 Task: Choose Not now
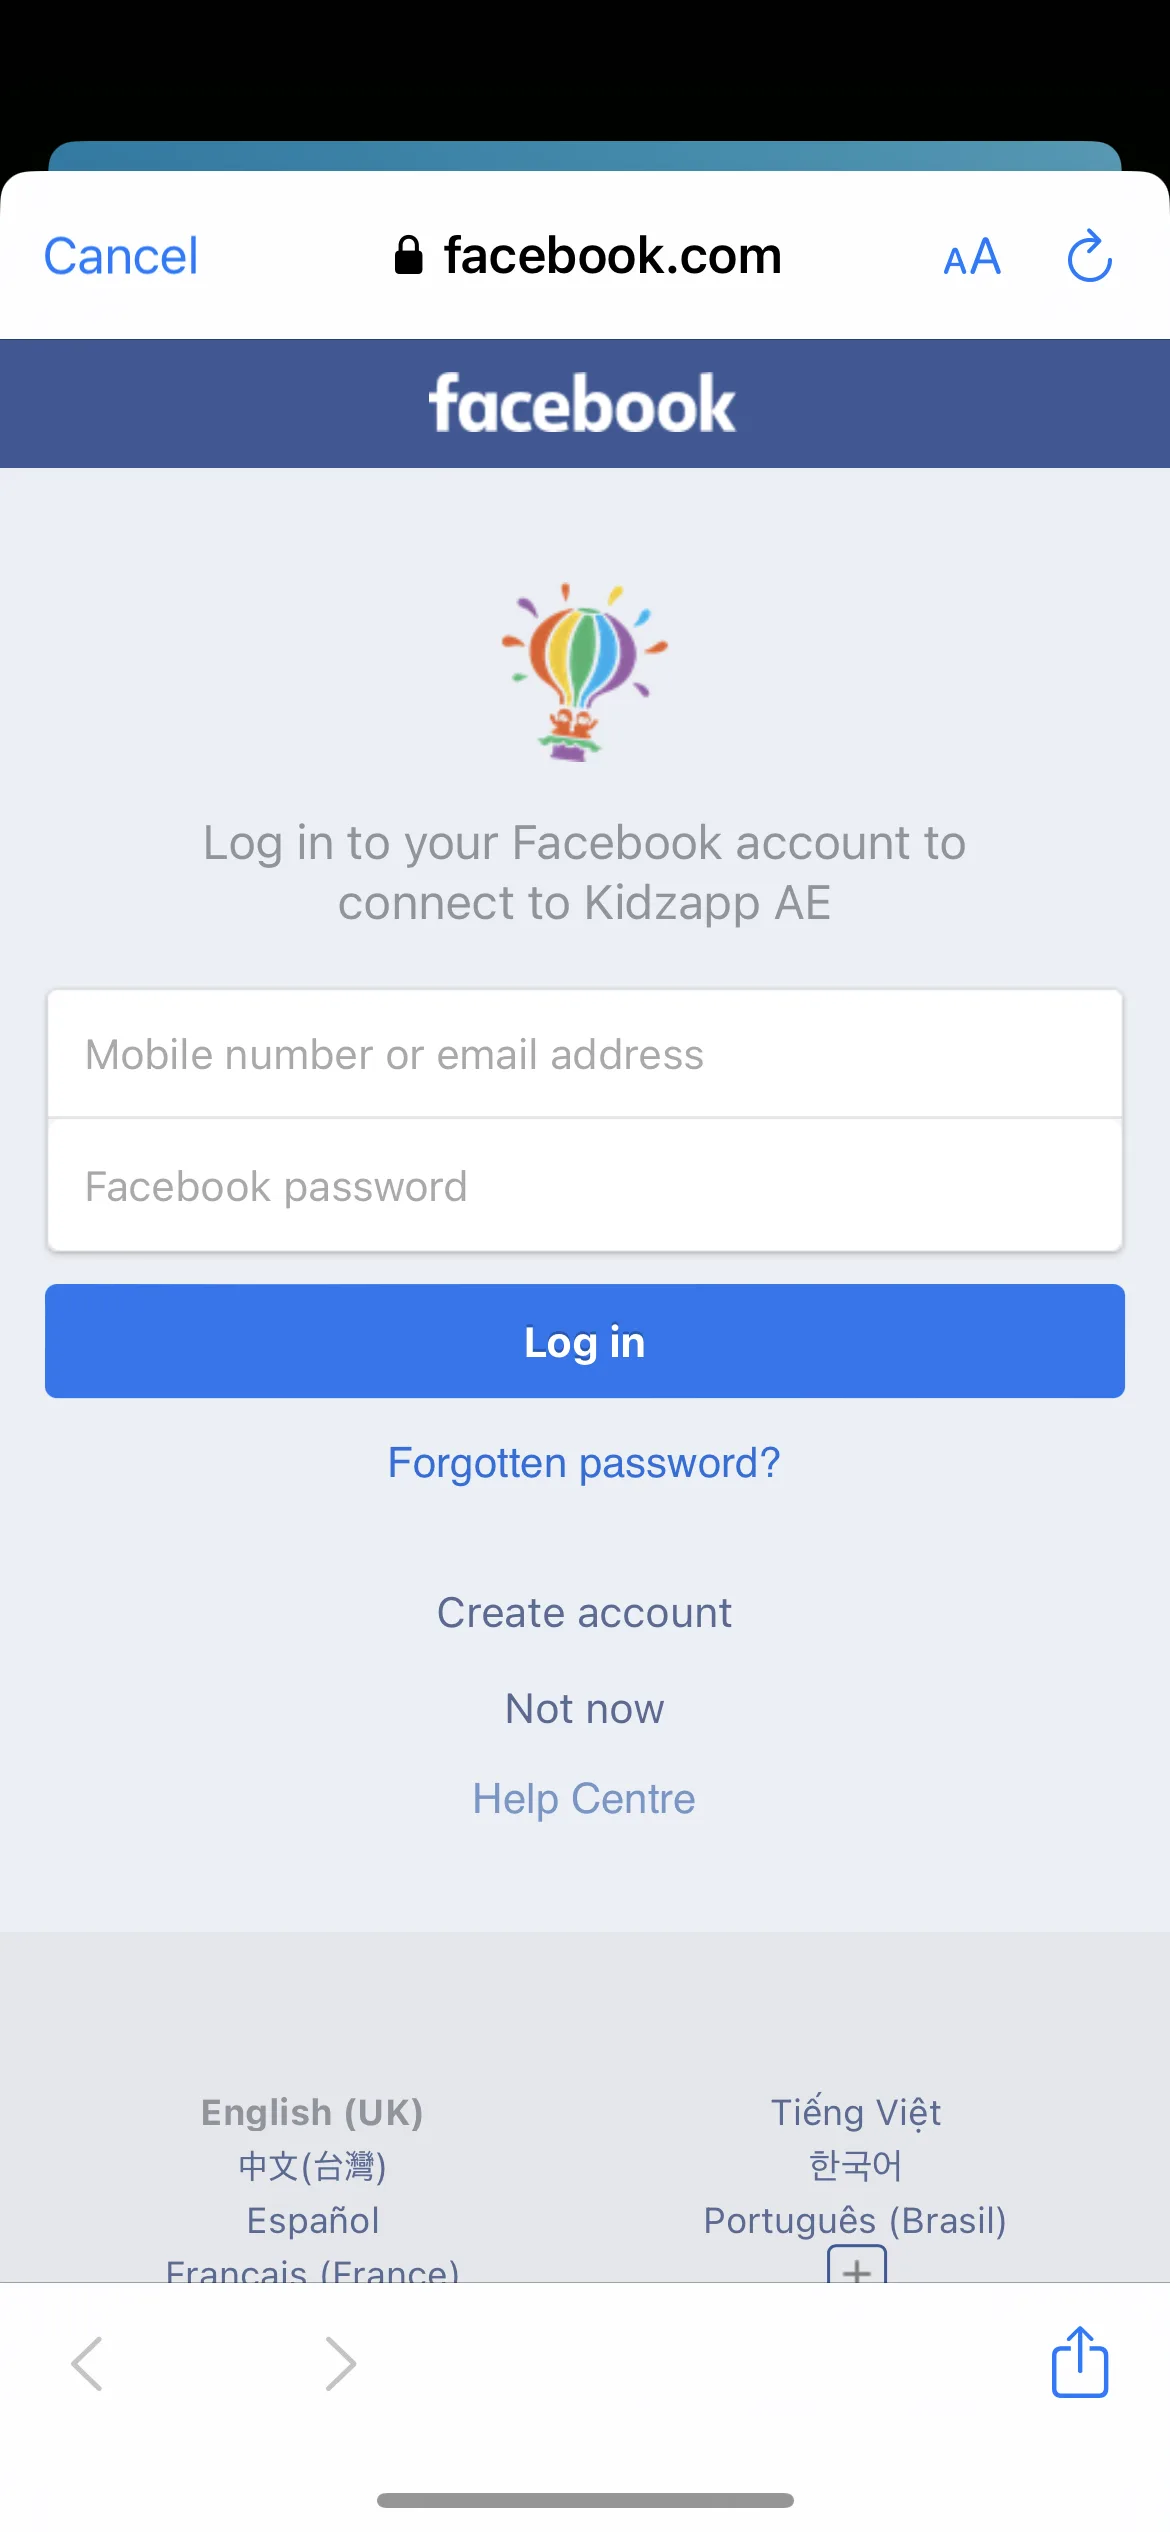pyautogui.click(x=585, y=1709)
